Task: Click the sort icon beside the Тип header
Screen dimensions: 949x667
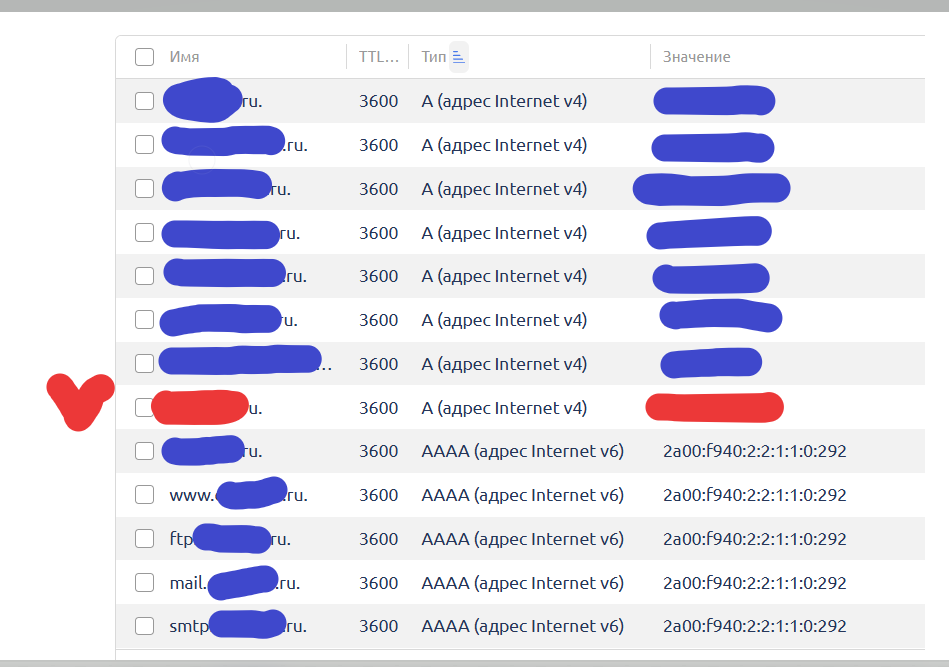Action: [459, 57]
